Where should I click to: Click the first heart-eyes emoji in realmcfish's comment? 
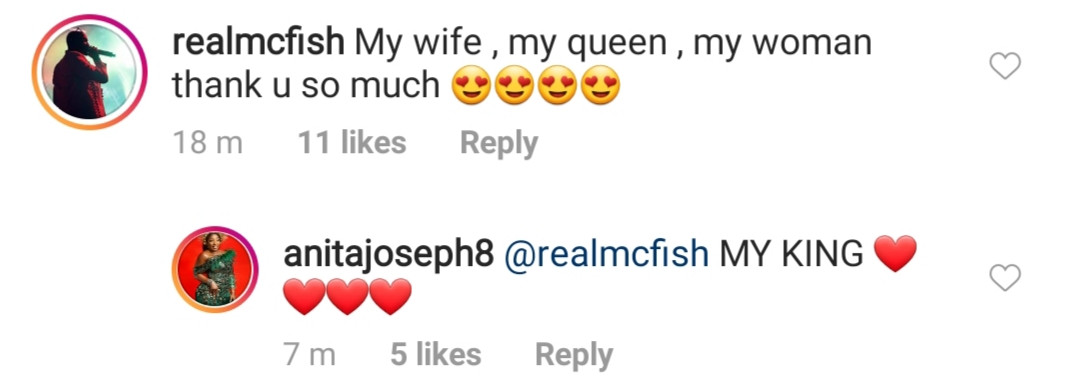[x=472, y=86]
